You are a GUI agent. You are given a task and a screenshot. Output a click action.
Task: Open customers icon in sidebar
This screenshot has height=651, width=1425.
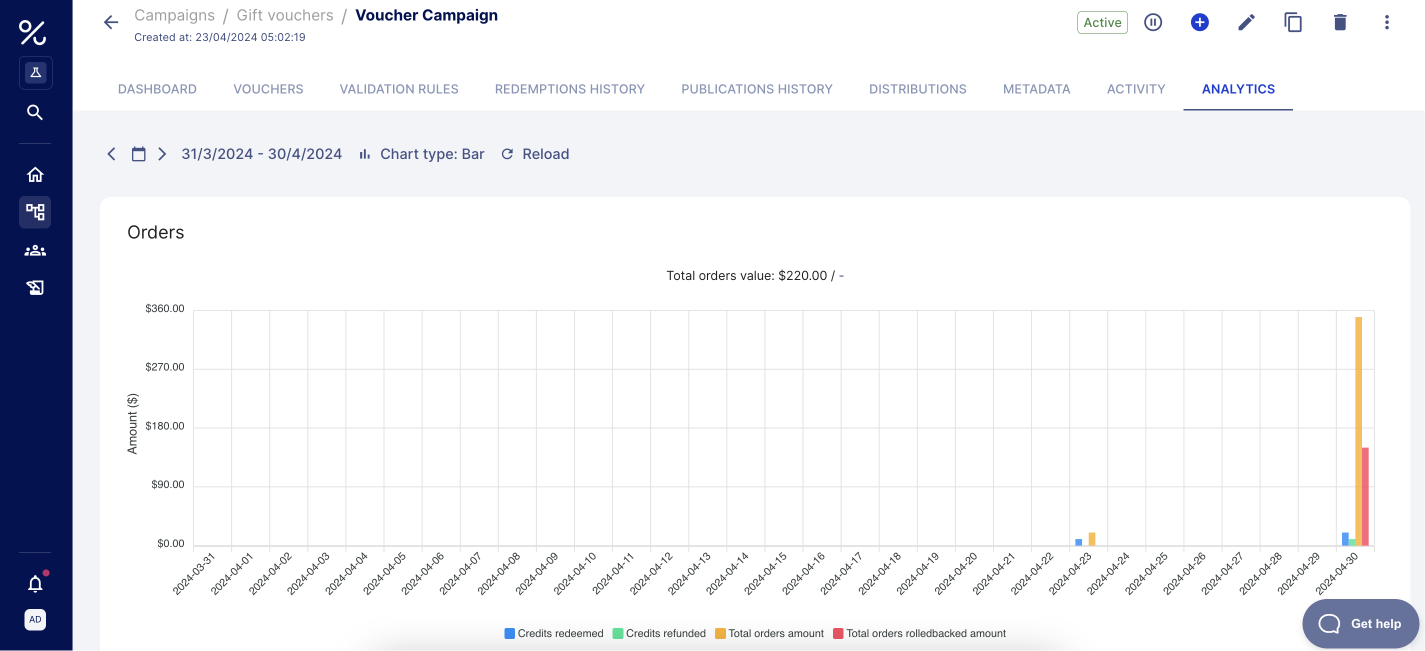pyautogui.click(x=35, y=251)
